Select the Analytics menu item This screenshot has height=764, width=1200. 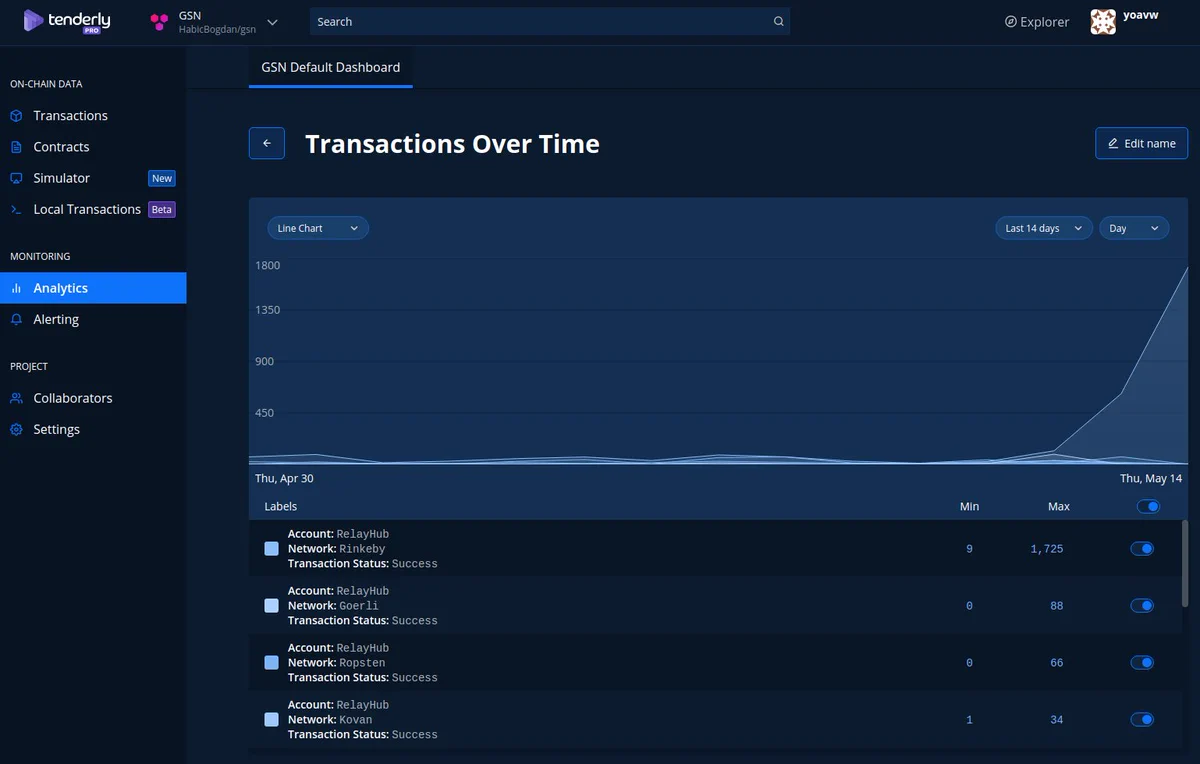click(93, 288)
